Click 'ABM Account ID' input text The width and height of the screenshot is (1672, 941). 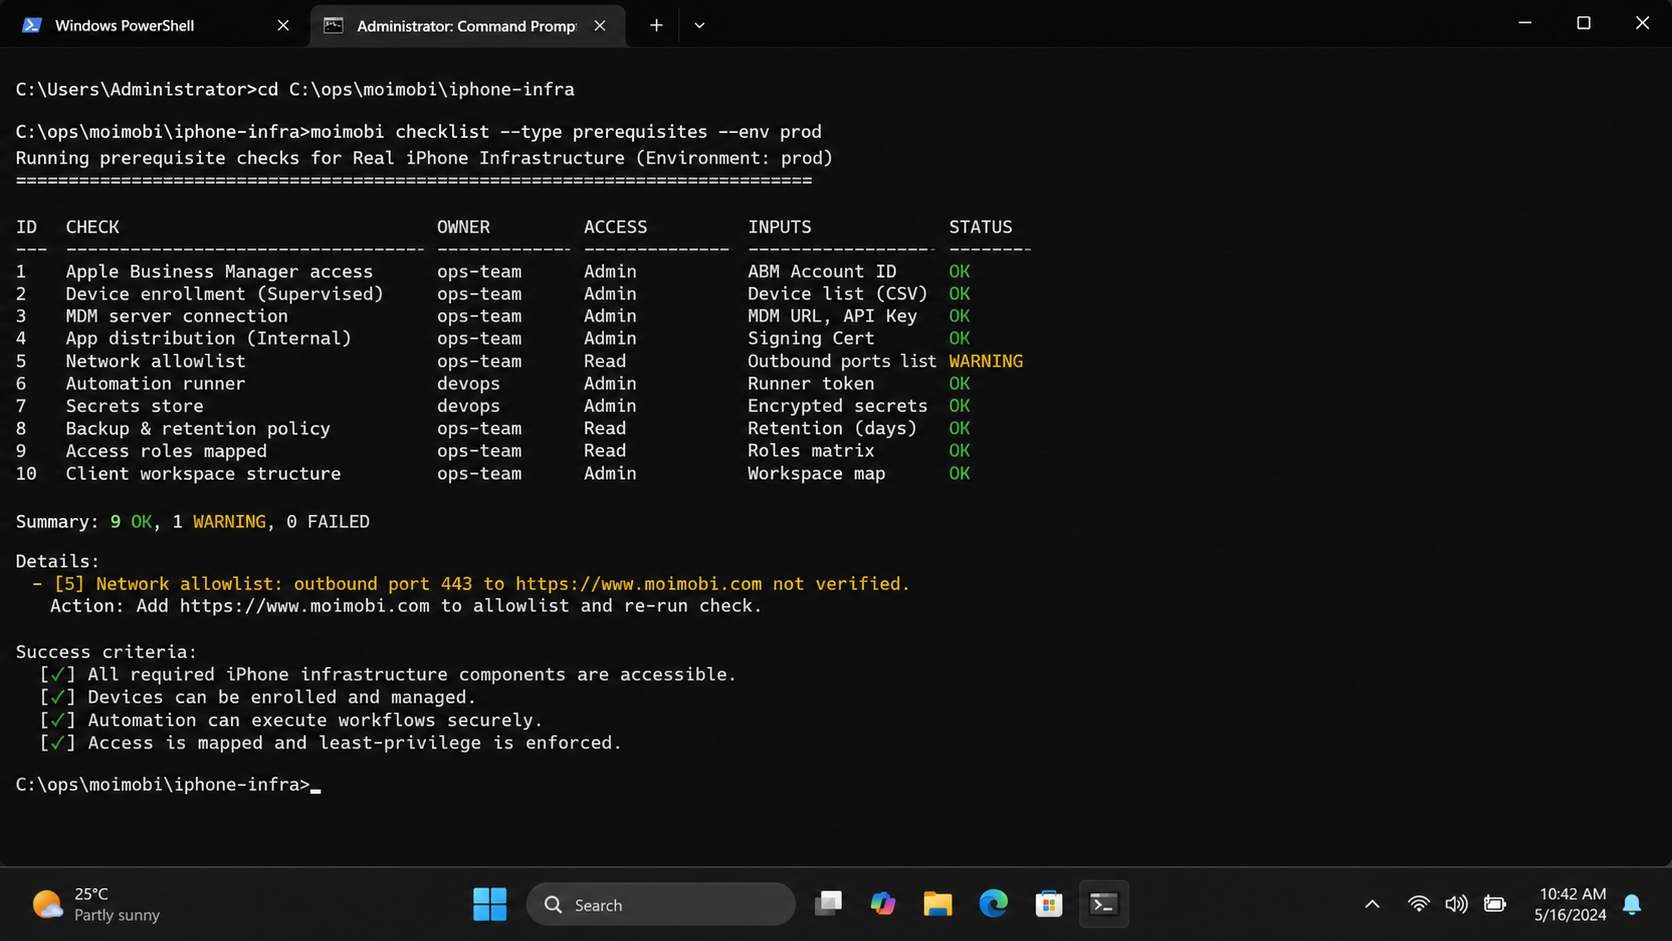(822, 271)
